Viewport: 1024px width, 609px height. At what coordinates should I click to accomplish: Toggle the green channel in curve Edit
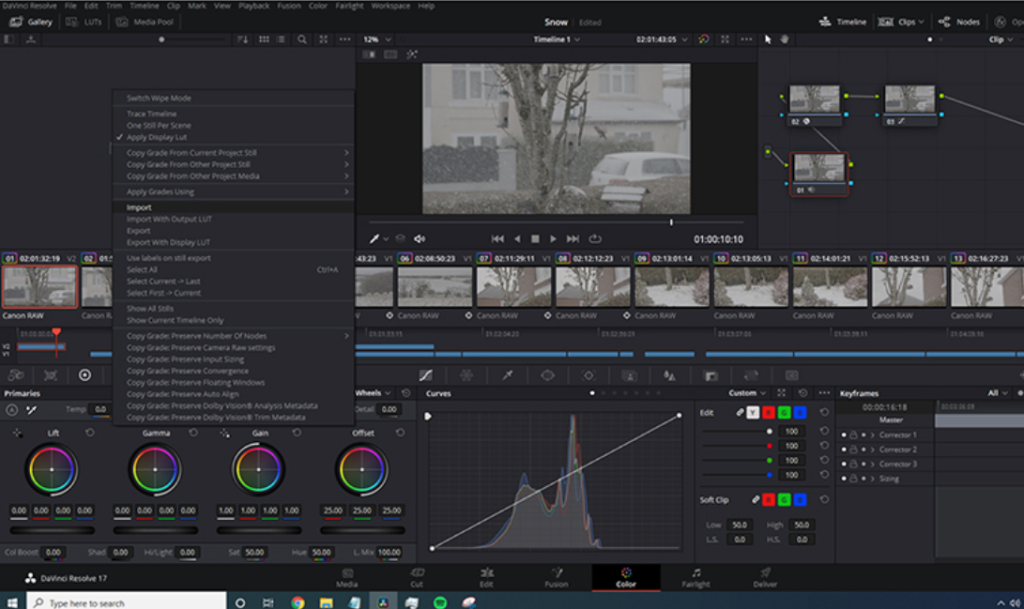[784, 413]
